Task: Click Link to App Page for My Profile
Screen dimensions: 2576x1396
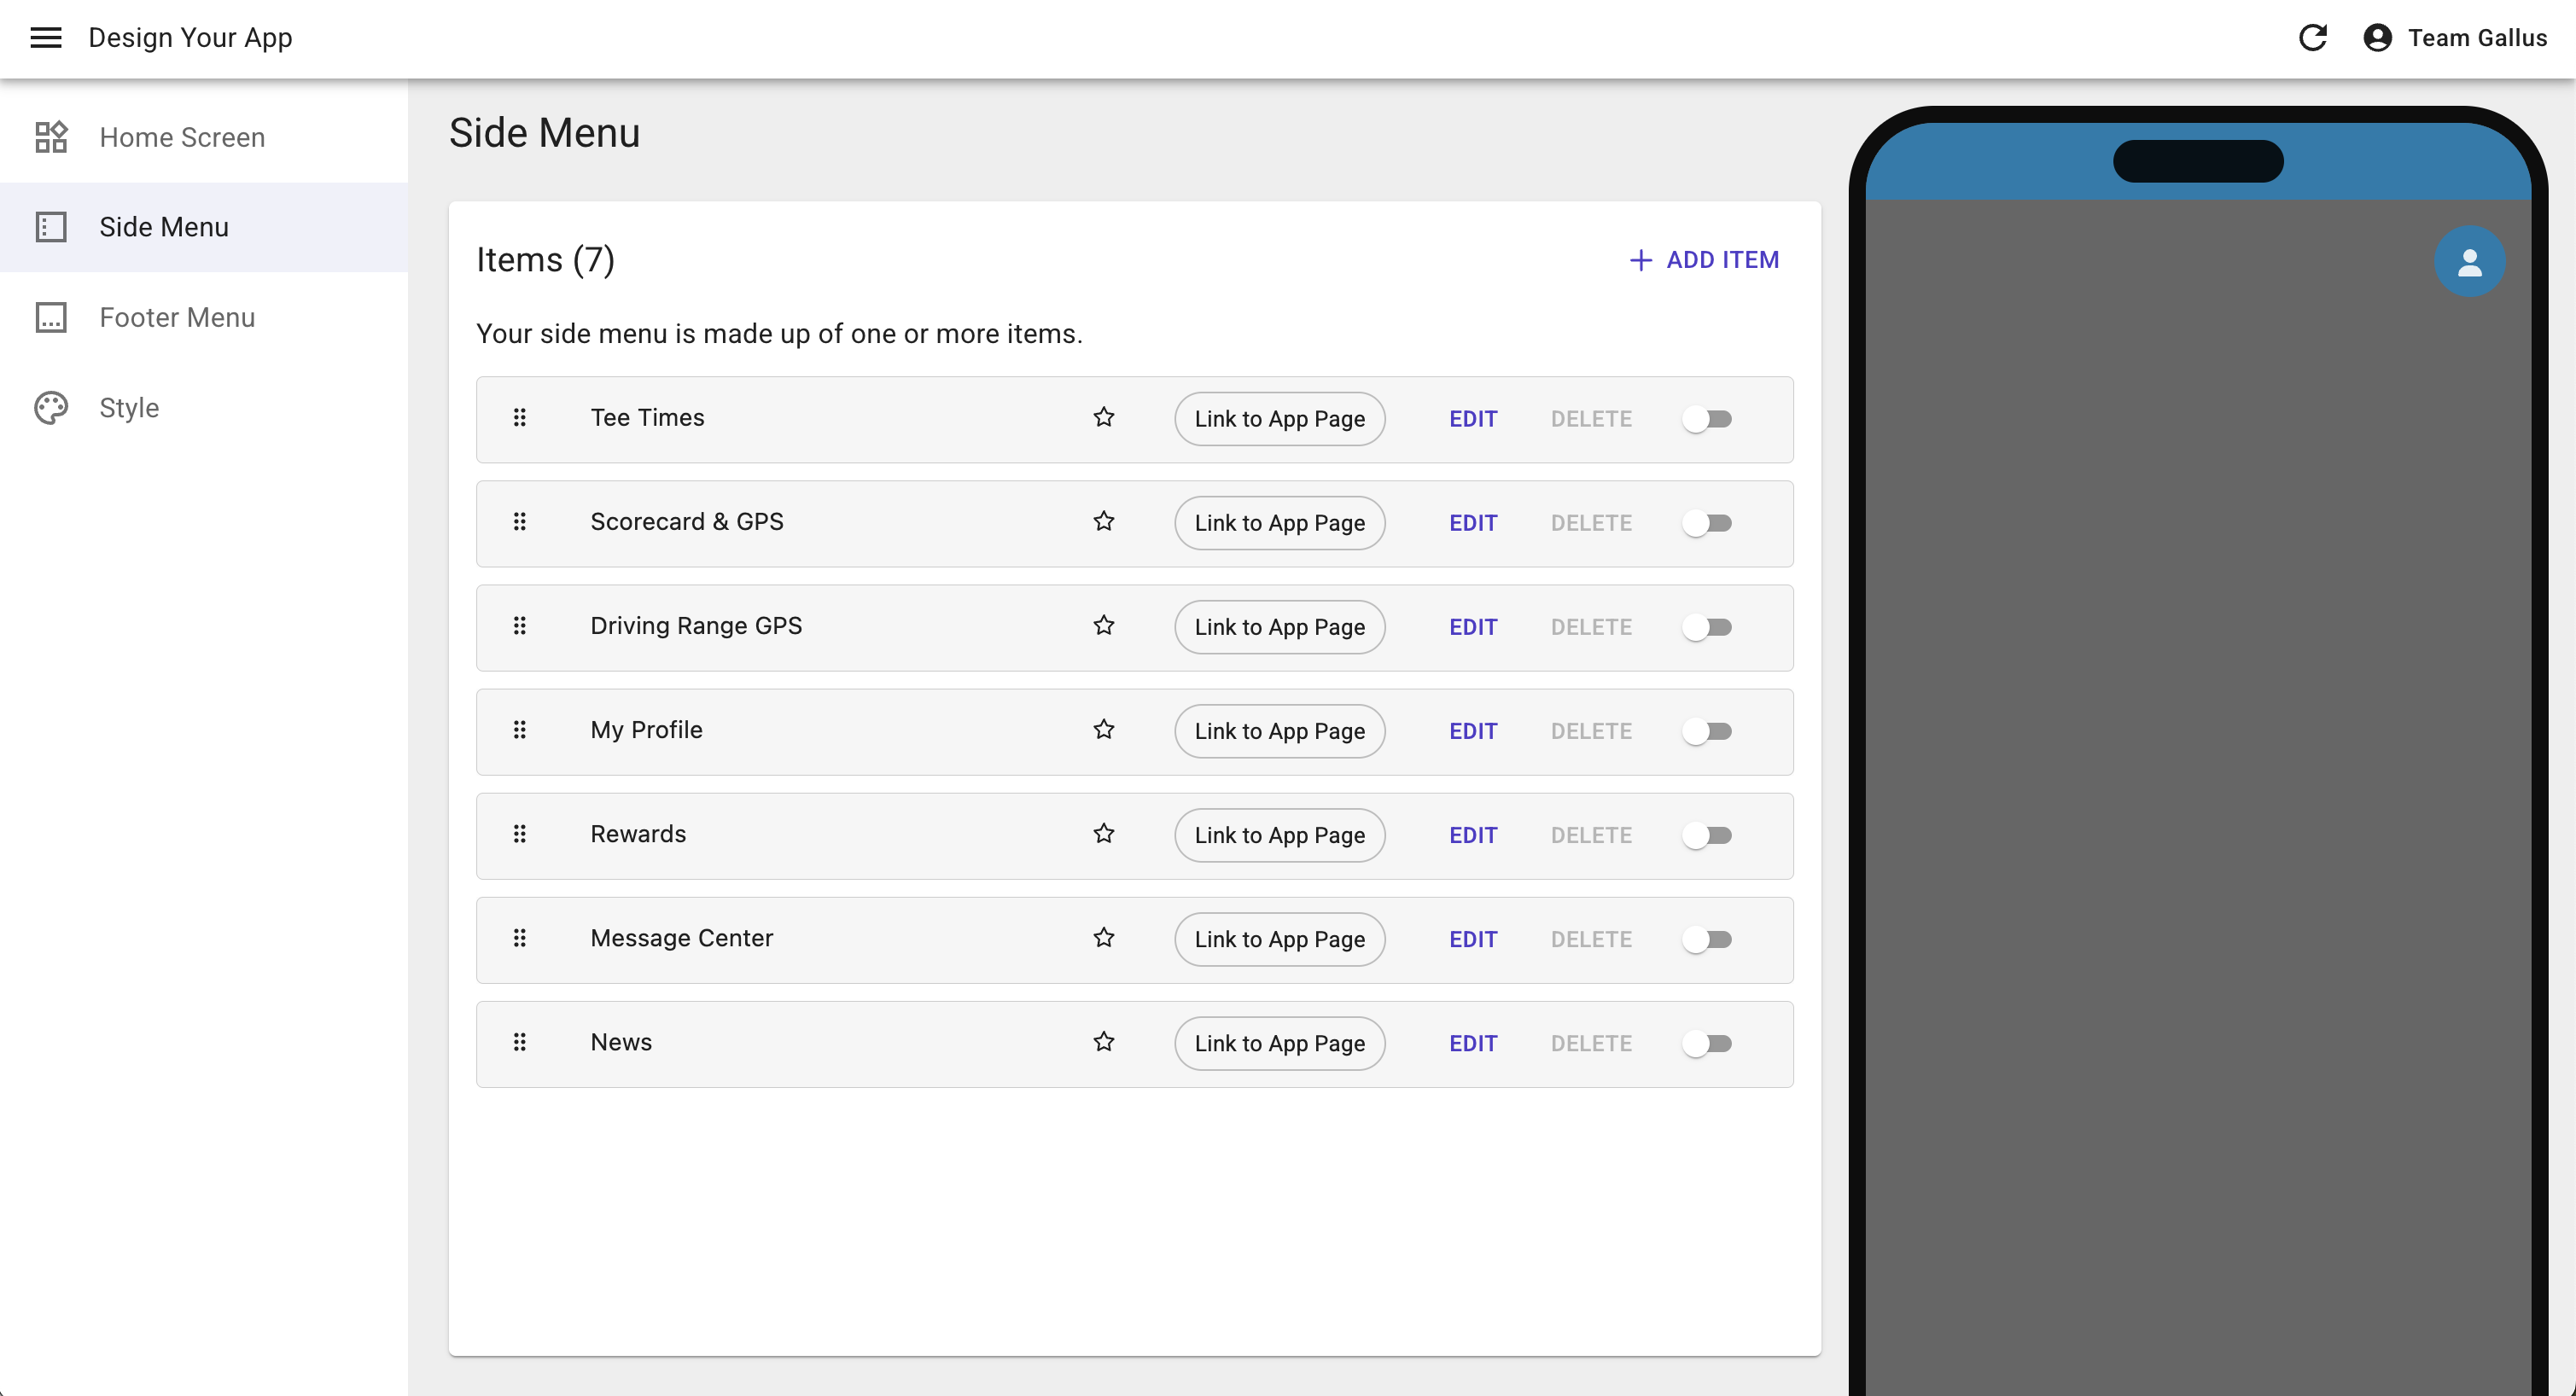Action: tap(1279, 731)
